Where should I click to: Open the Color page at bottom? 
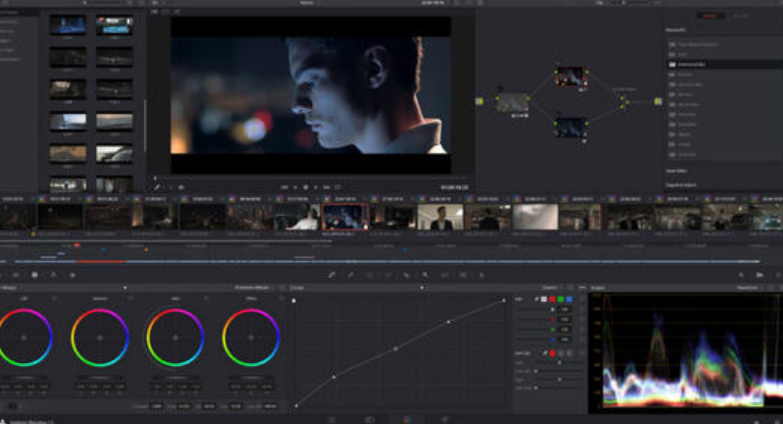coord(406,419)
